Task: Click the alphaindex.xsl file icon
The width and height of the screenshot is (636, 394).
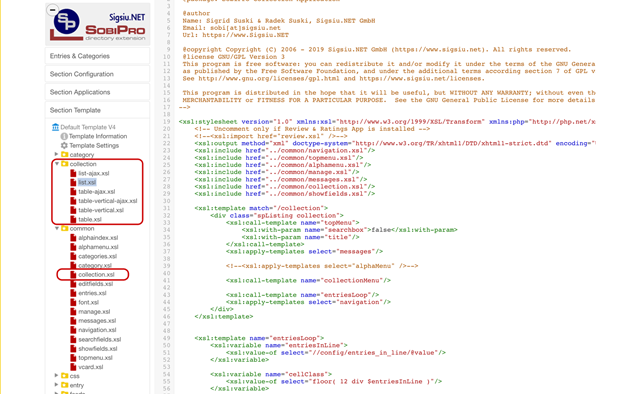Action: [73, 238]
